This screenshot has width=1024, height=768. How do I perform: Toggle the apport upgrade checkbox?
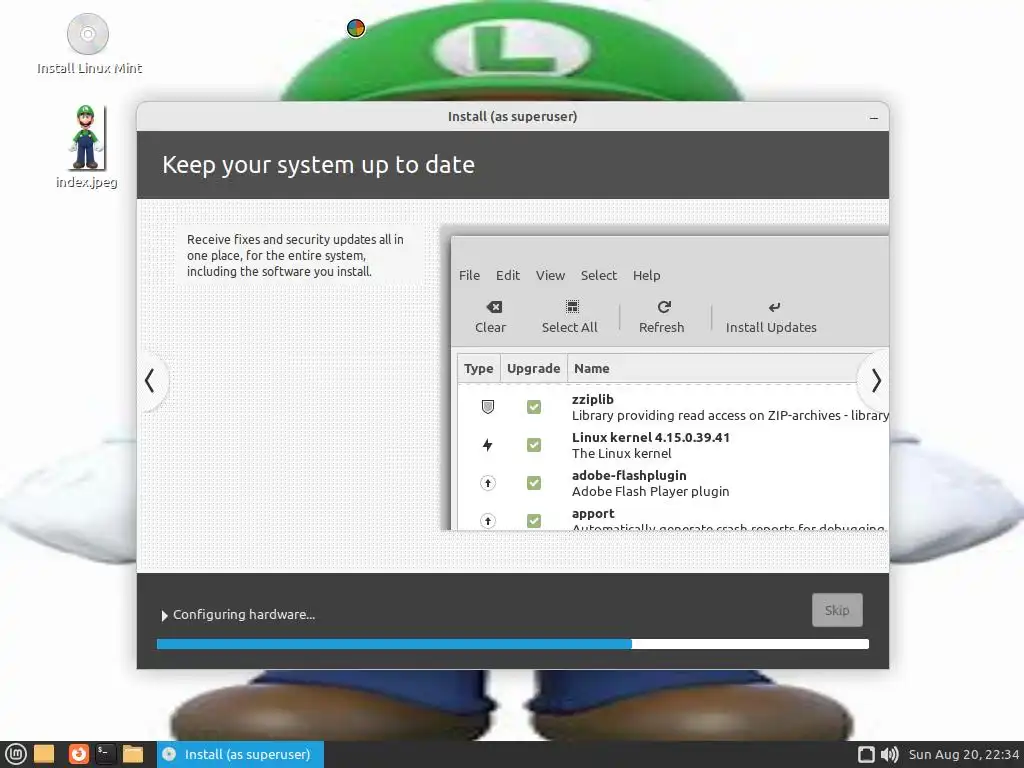[534, 520]
